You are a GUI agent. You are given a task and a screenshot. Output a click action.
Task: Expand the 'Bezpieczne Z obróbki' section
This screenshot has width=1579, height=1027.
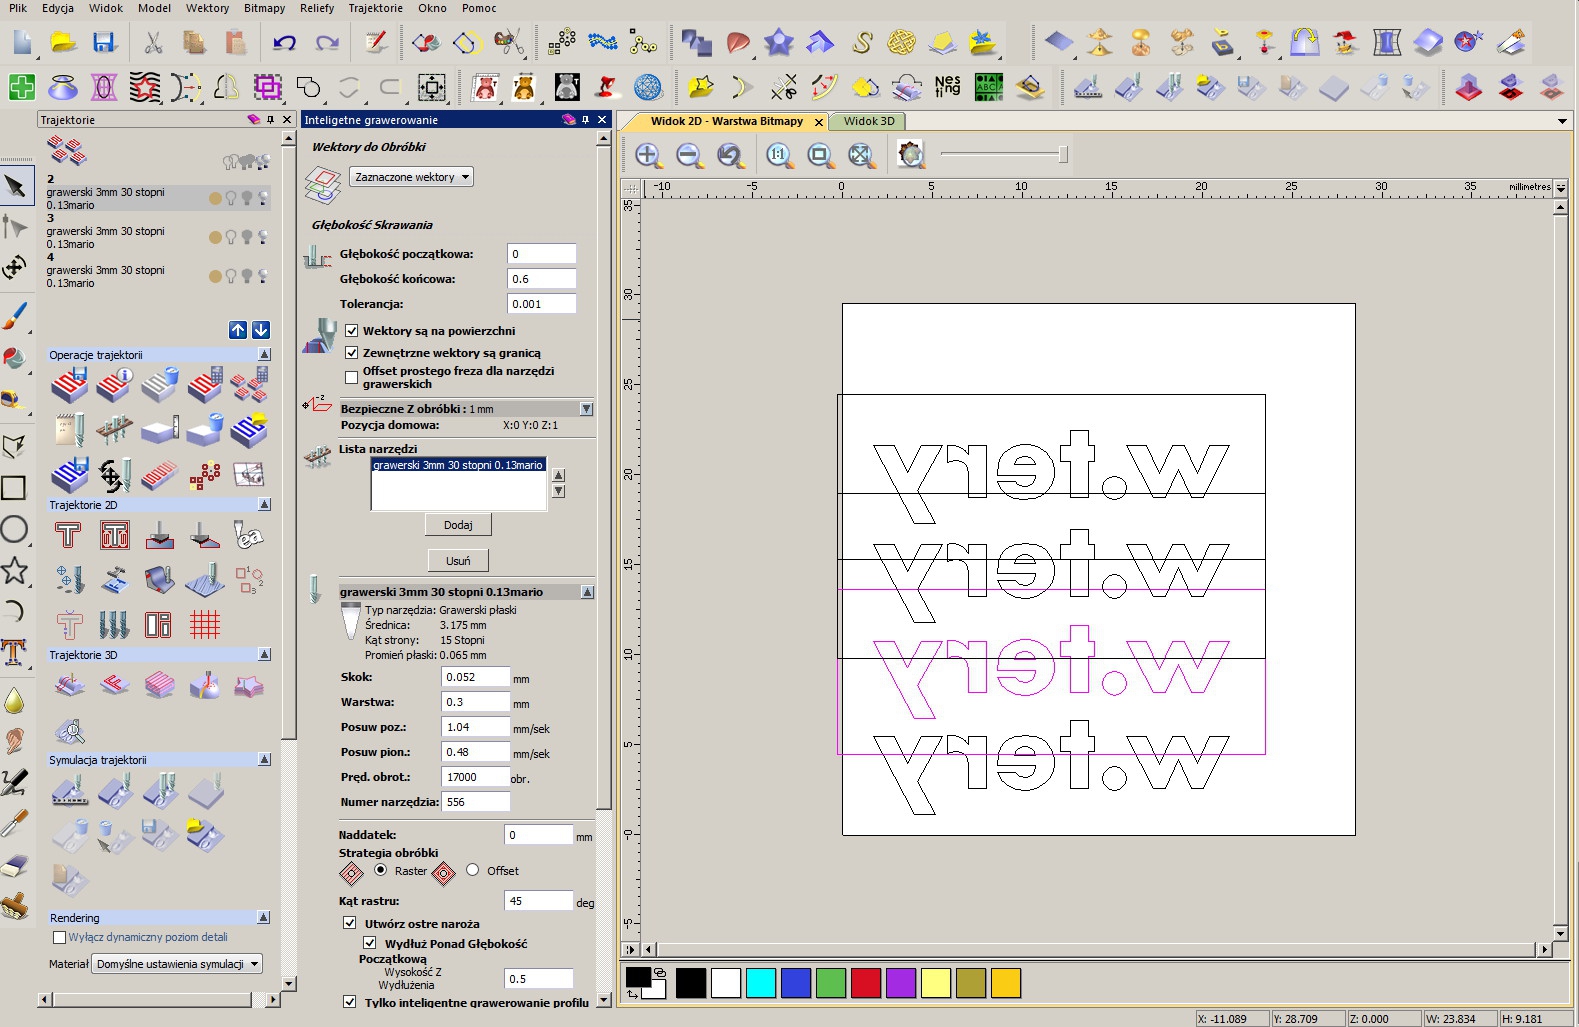pos(587,409)
